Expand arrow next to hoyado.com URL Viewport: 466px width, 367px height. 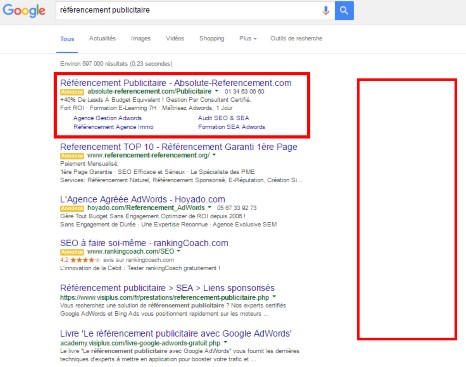point(209,207)
